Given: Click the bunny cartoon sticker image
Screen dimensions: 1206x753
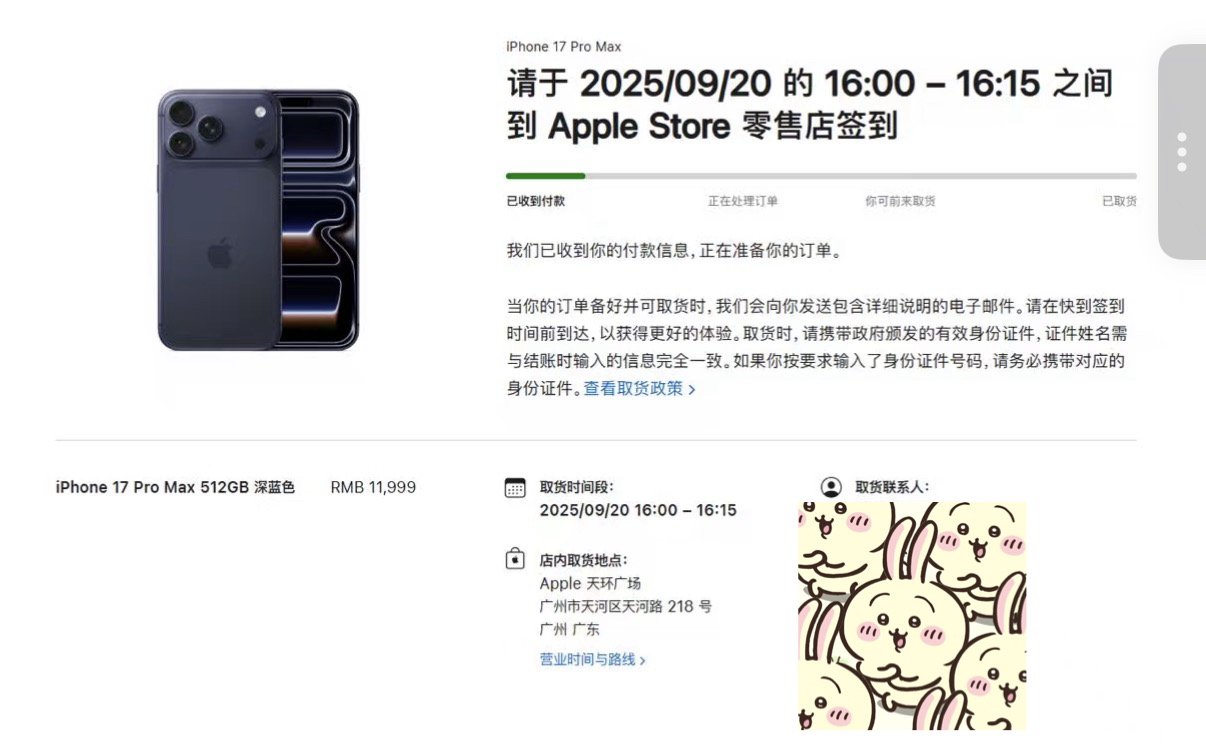Looking at the screenshot, I should click(912, 616).
